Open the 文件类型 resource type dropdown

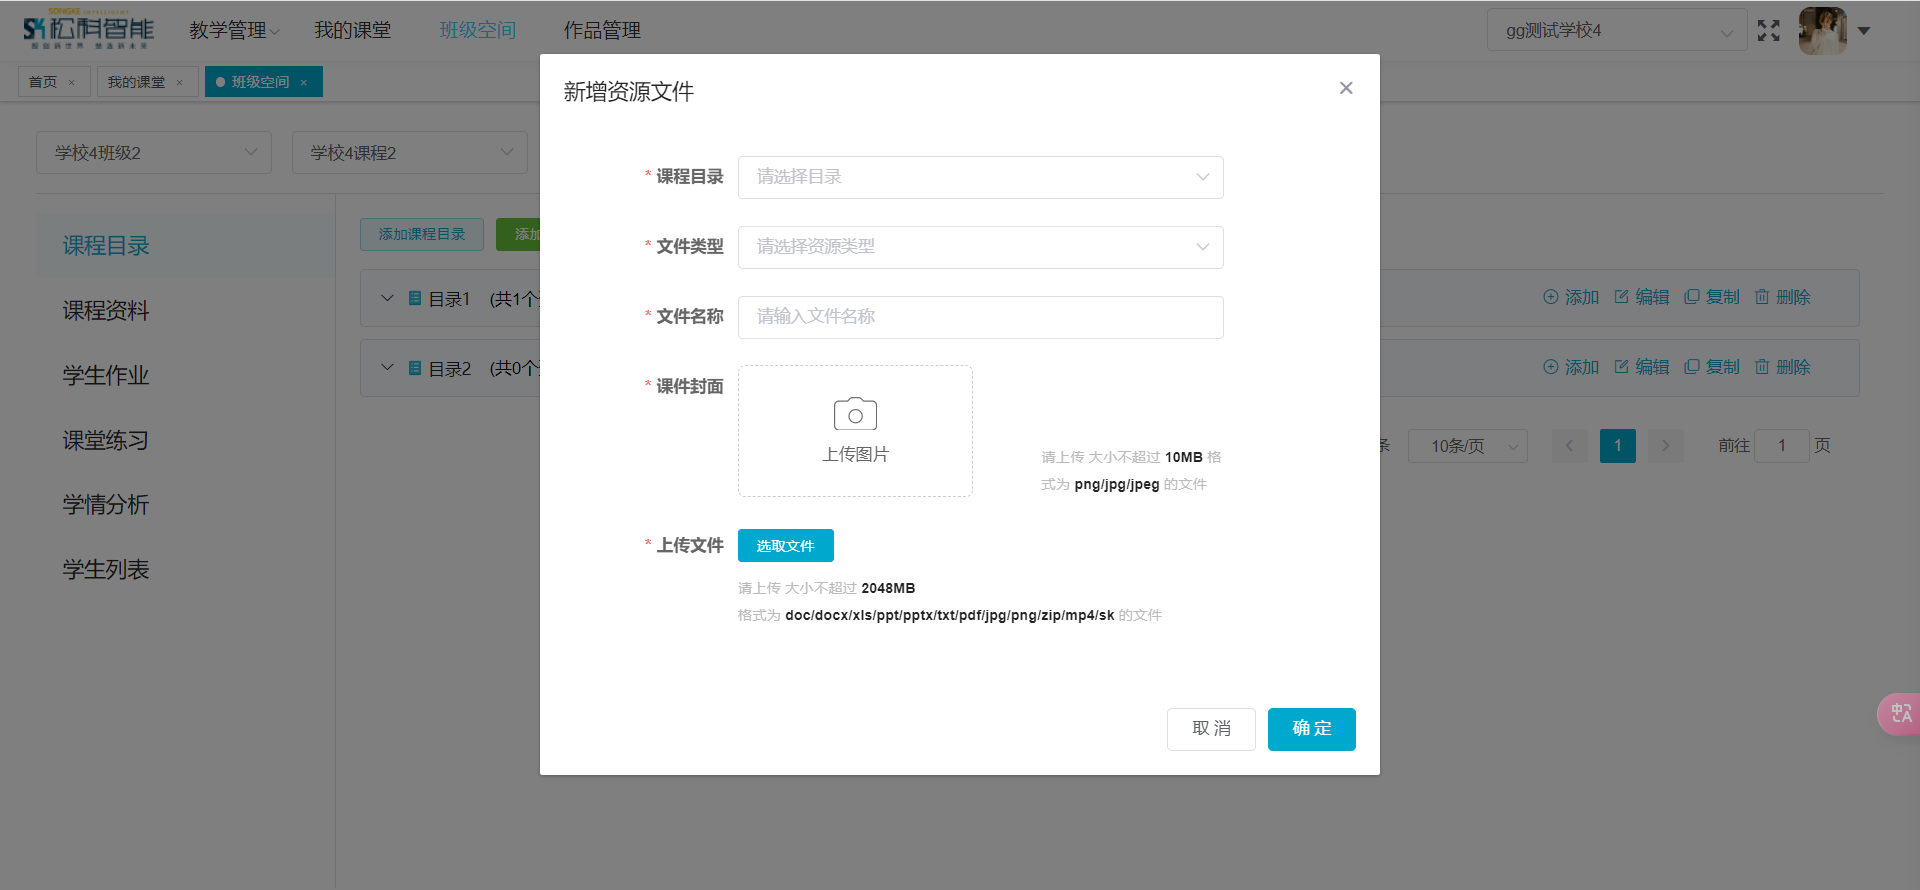(980, 247)
